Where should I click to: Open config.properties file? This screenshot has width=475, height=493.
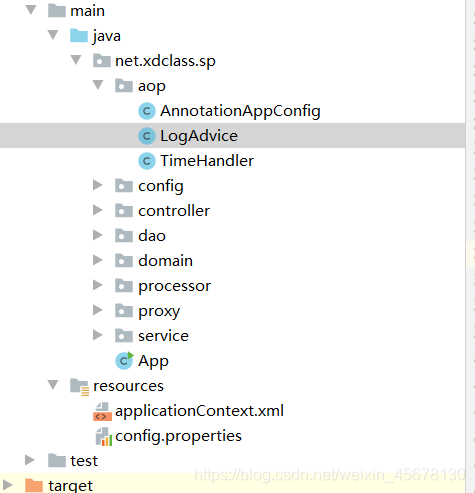[x=178, y=436]
